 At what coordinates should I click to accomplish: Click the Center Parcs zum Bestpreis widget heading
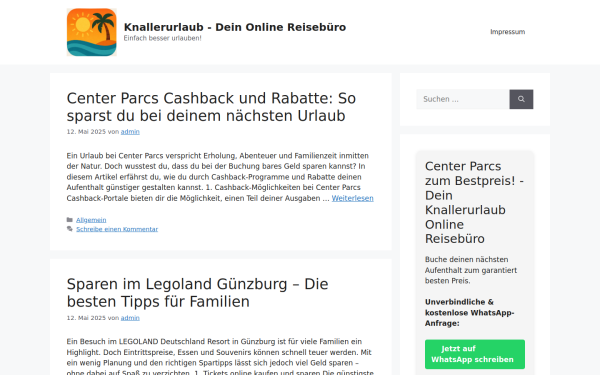[x=474, y=202]
